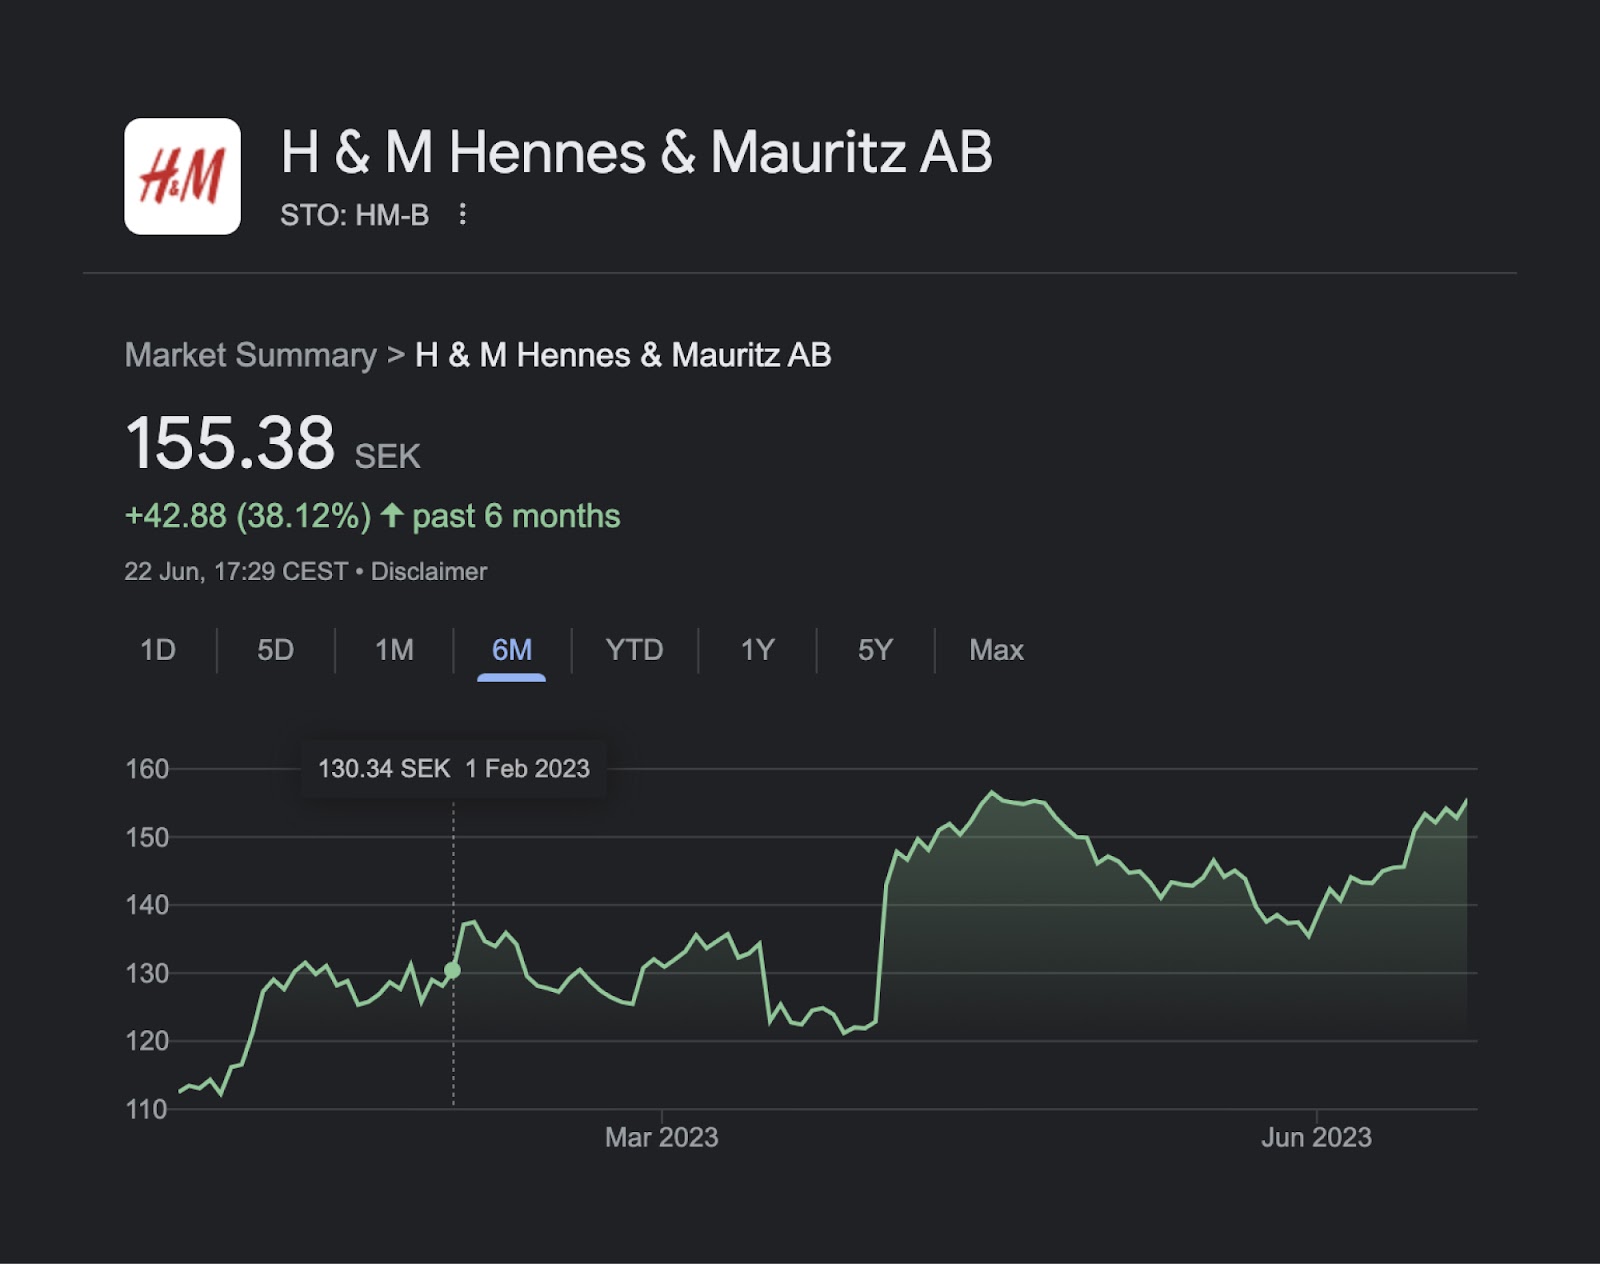Show the Max time range
1600x1264 pixels.
click(x=996, y=650)
